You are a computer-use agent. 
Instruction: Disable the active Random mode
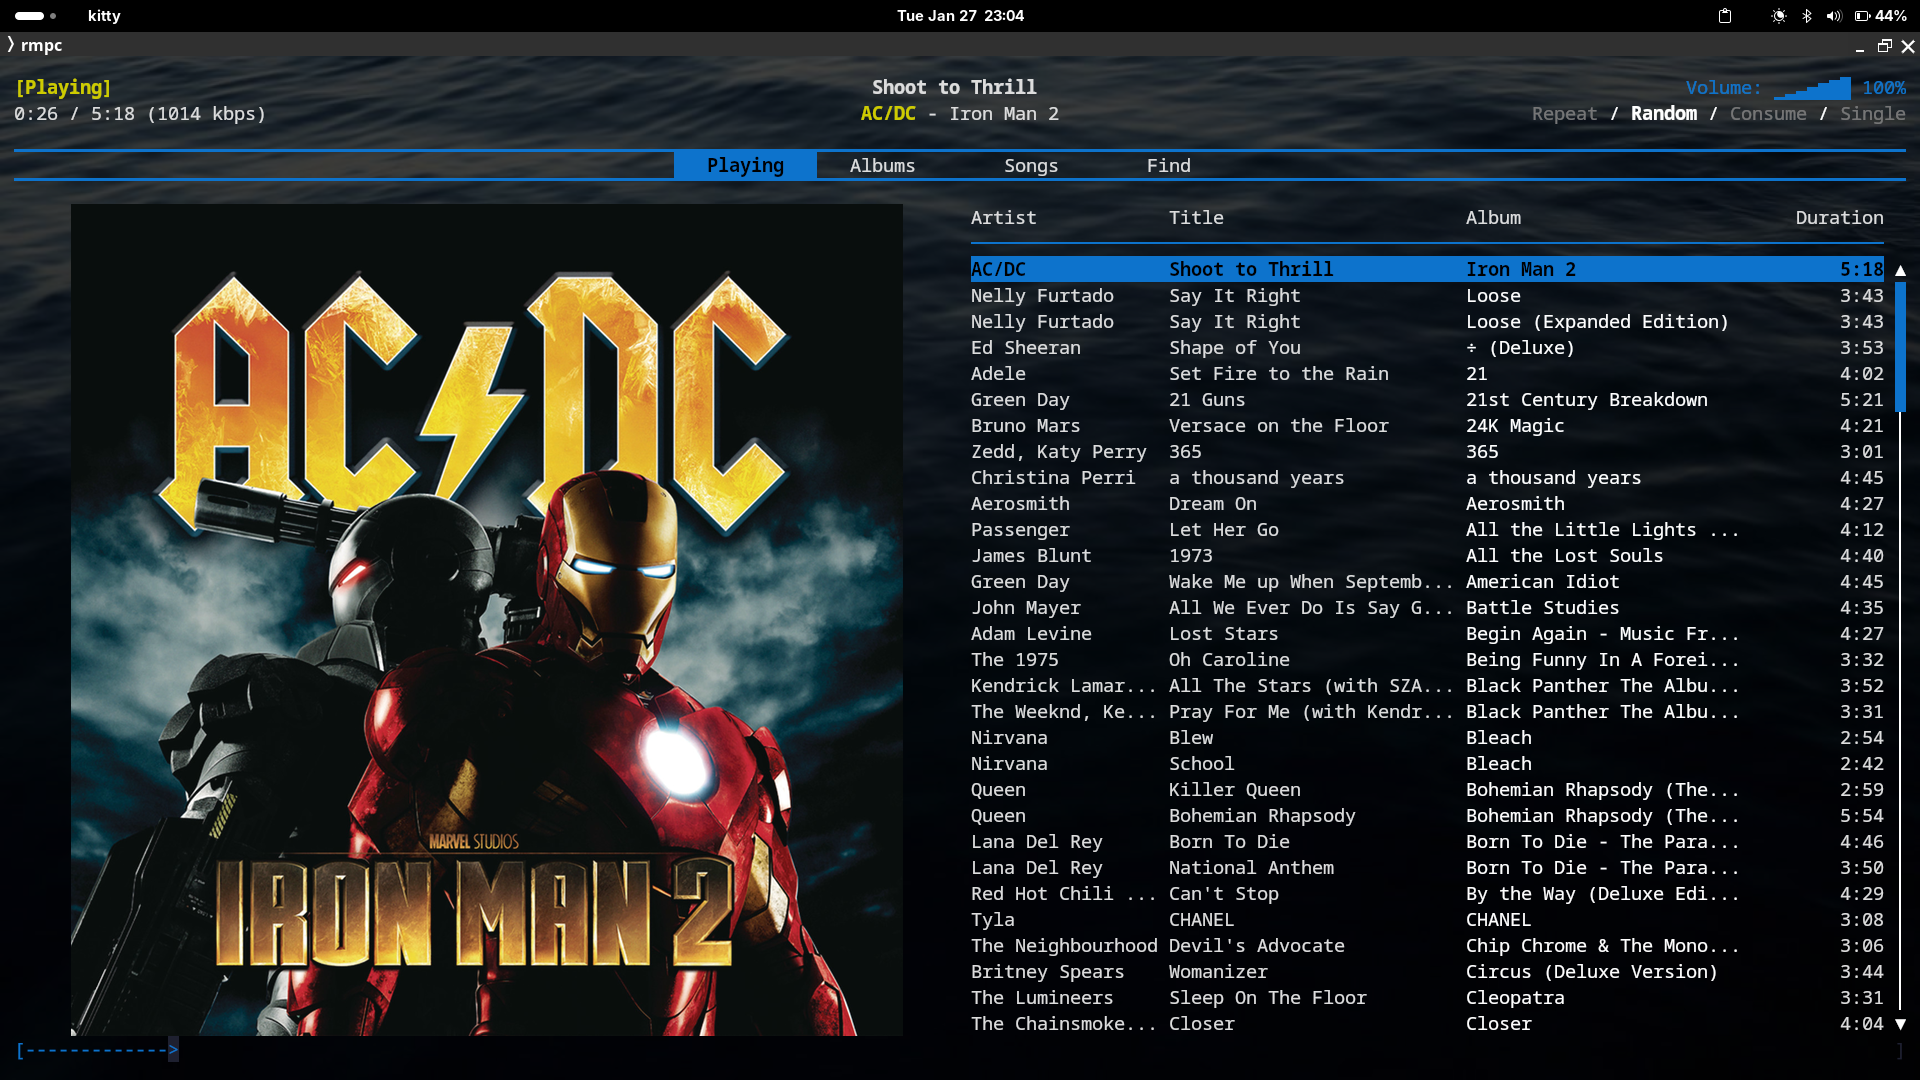pyautogui.click(x=1663, y=113)
